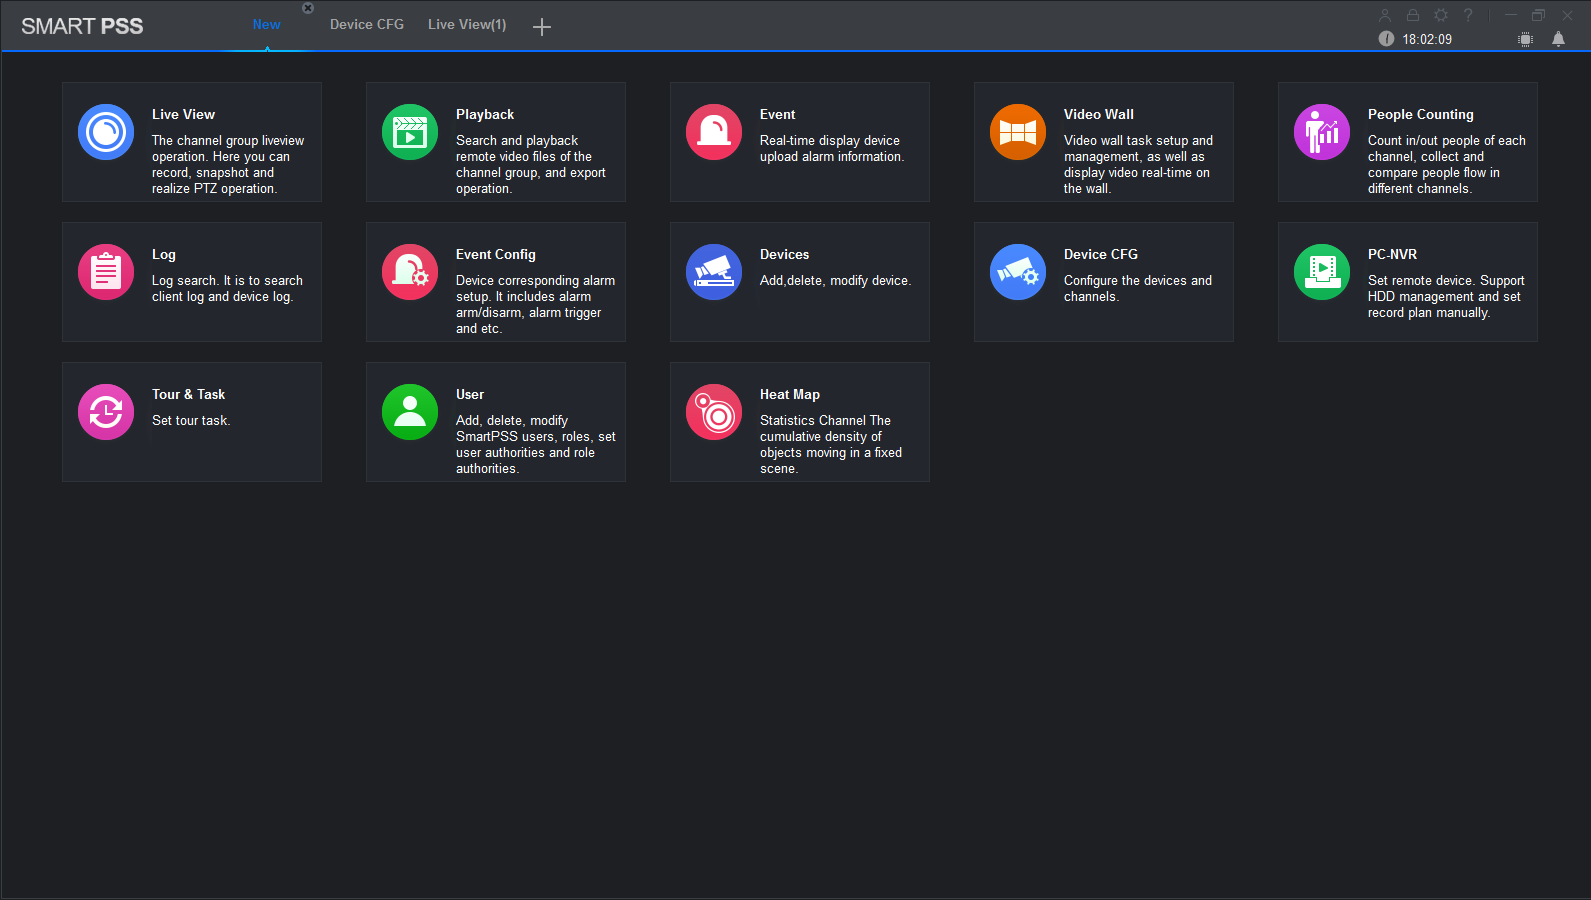Viewport: 1591px width, 900px height.
Task: Restore down the Smart PSS window
Action: (1539, 15)
